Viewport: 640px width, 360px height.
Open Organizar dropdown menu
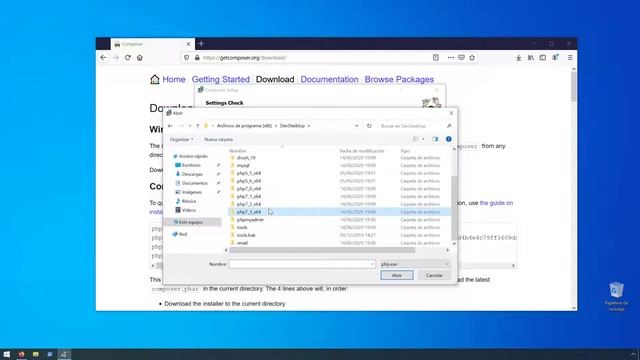[182, 140]
